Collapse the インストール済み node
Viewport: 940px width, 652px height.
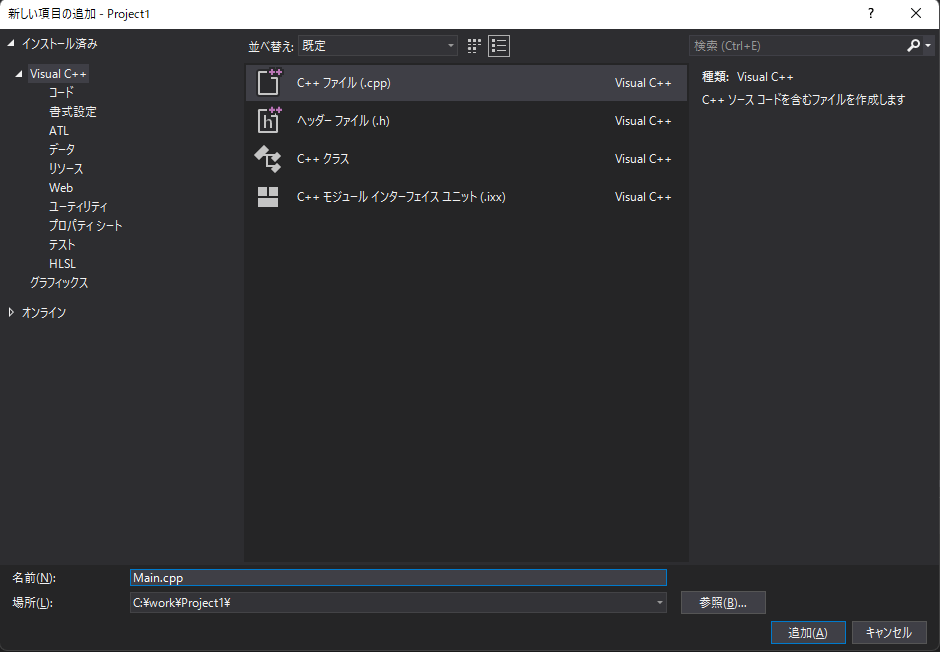[10, 43]
